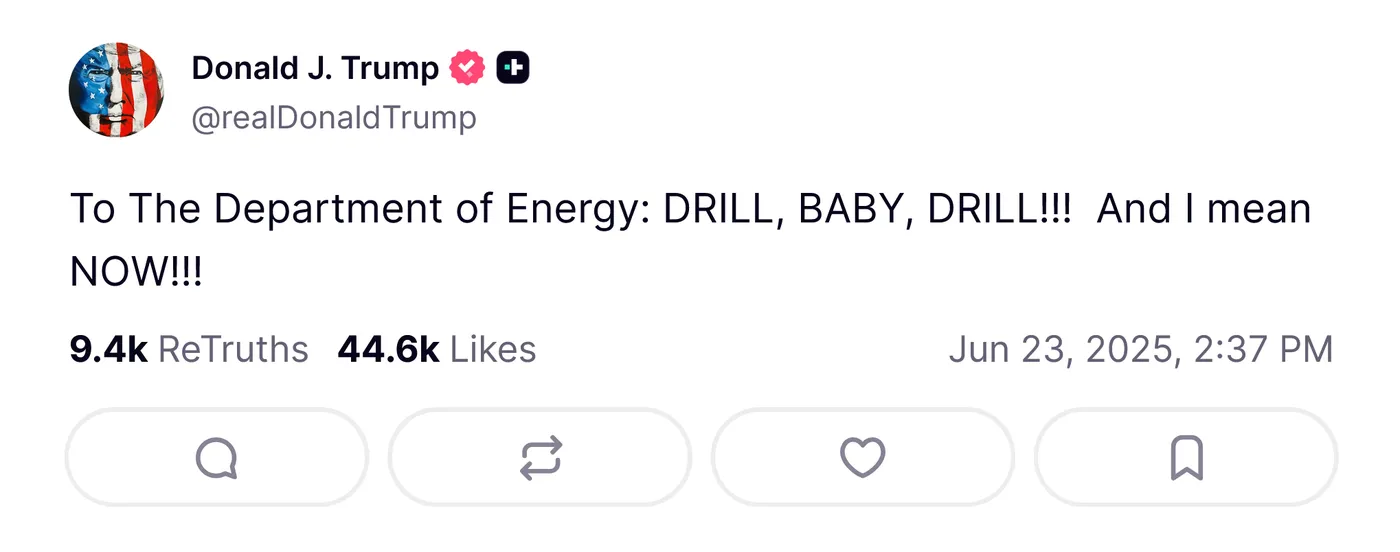Image resolution: width=1400 pixels, height=552 pixels.
Task: Click the red verified checkmark badge
Action: 467,68
